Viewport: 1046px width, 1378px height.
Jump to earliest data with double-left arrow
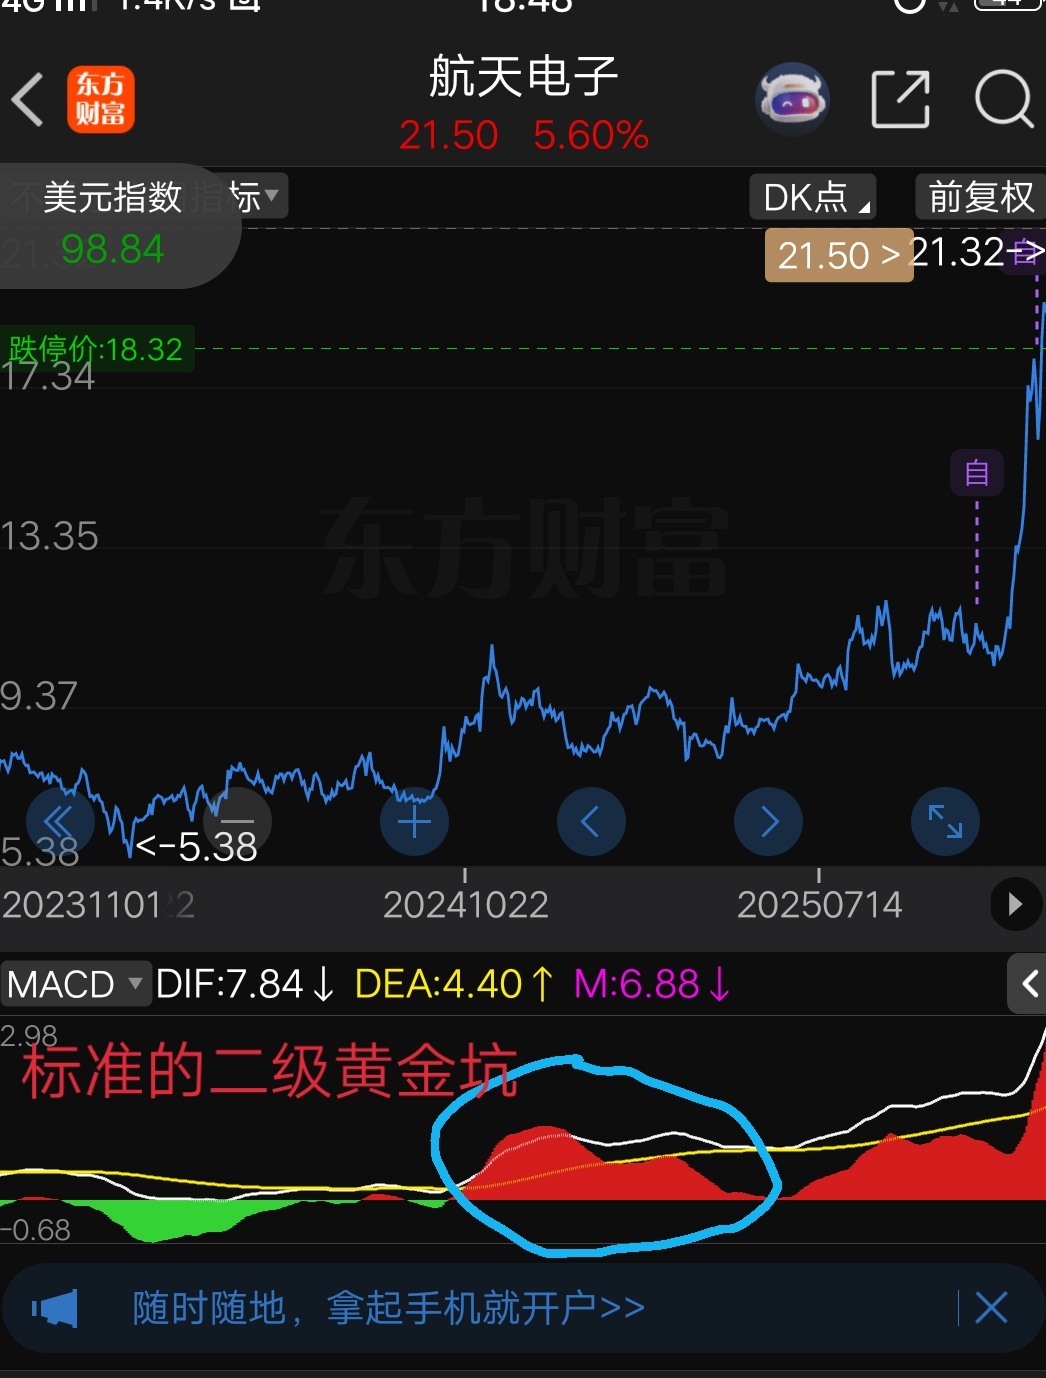pyautogui.click(x=59, y=822)
